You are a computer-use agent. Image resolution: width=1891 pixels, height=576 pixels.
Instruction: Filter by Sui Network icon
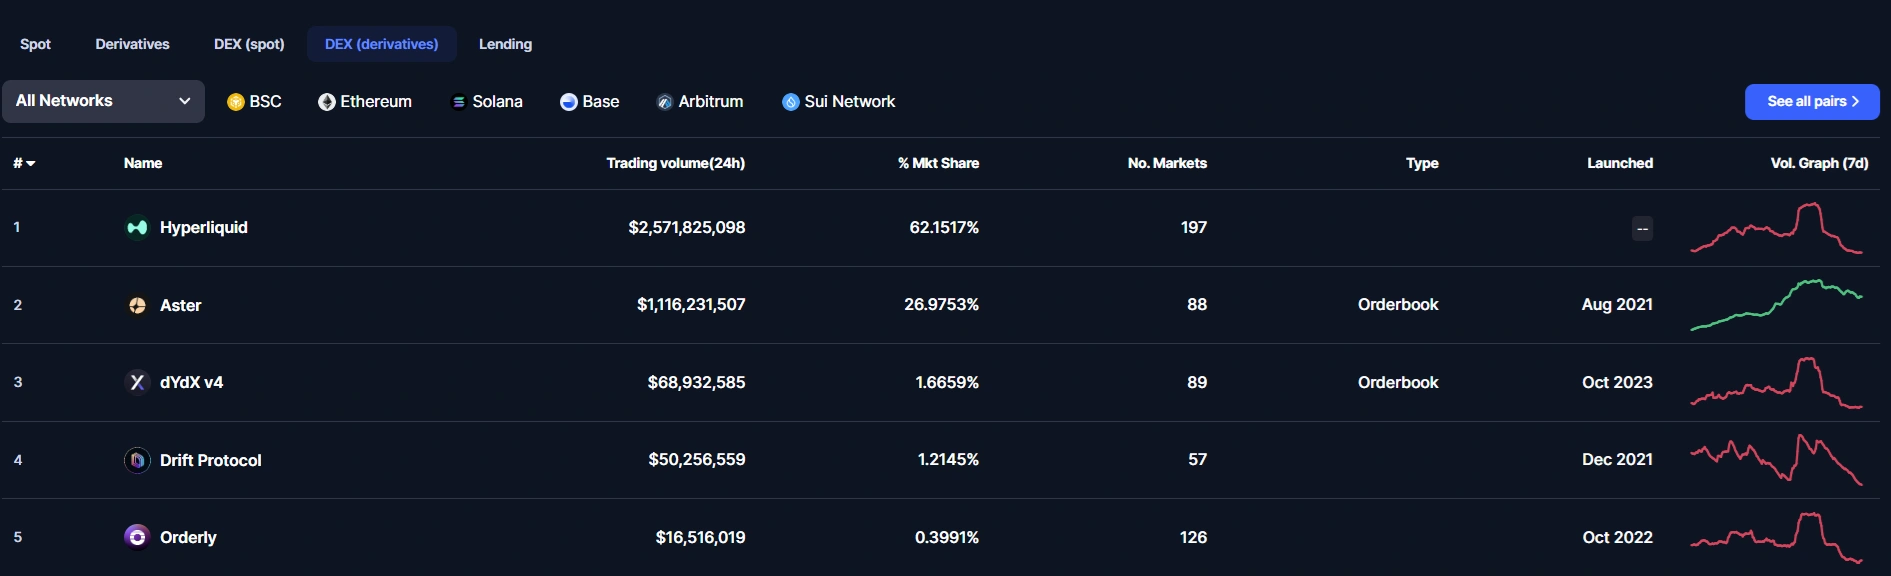click(x=791, y=102)
